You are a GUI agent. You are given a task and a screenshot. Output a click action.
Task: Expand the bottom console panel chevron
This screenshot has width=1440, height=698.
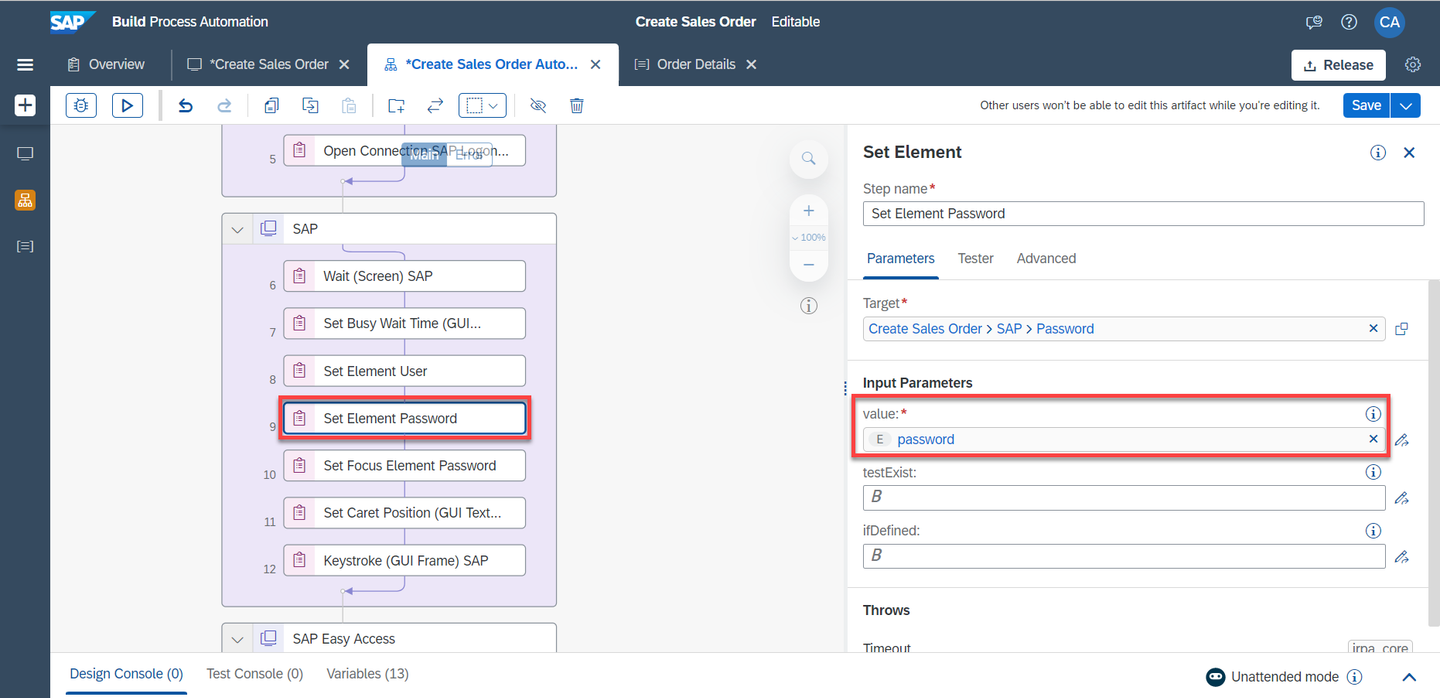(x=1409, y=677)
